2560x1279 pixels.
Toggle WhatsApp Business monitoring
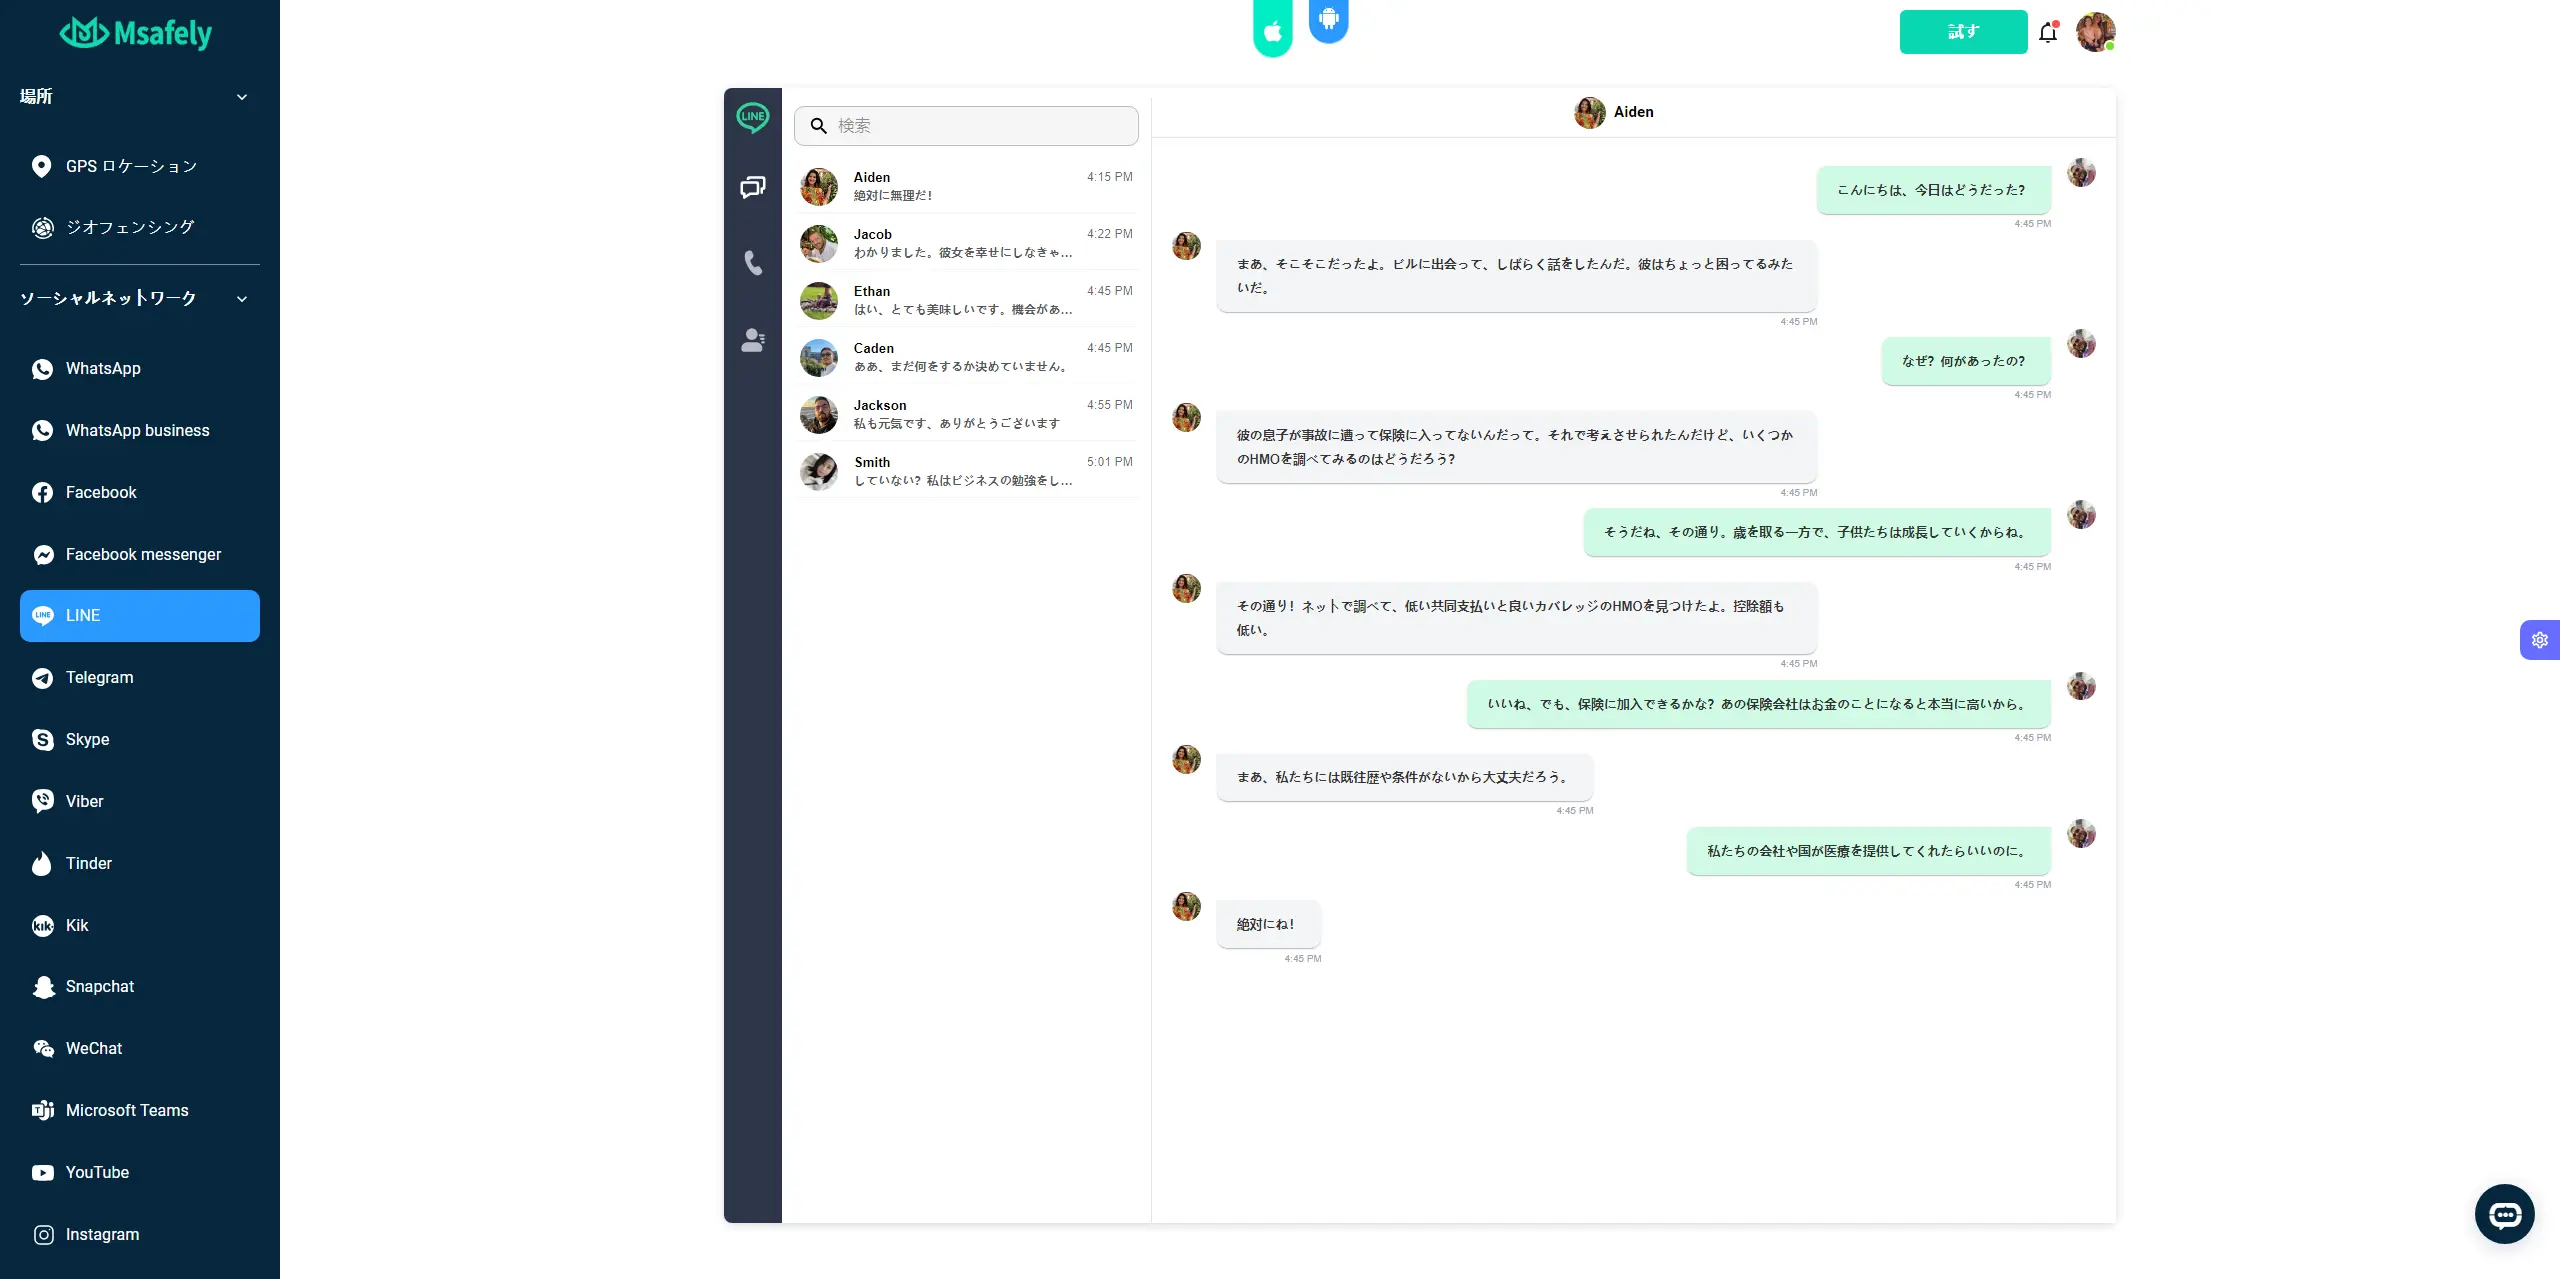(x=137, y=430)
